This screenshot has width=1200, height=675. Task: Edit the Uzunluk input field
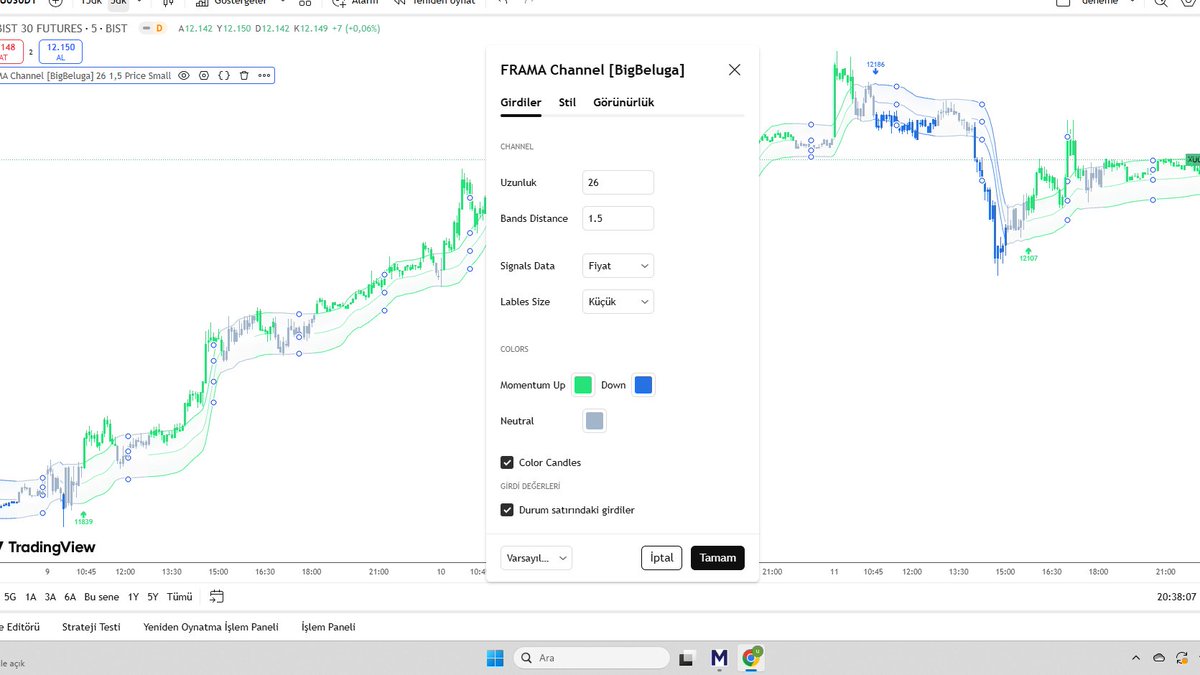[618, 183]
